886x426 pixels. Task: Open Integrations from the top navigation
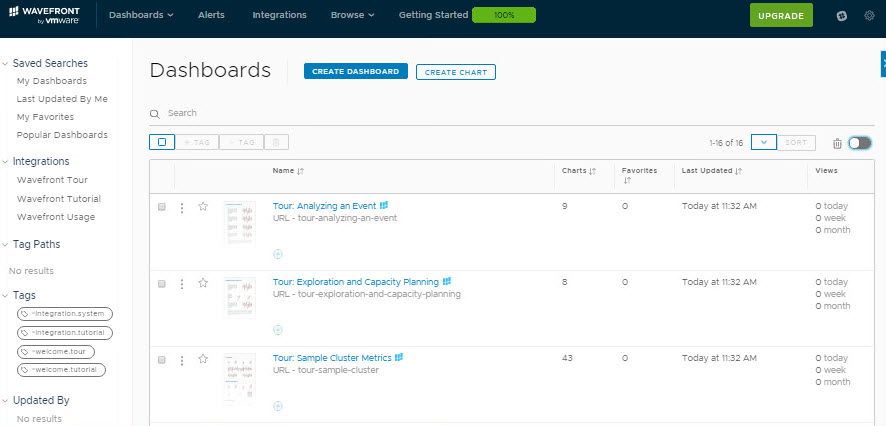point(279,15)
